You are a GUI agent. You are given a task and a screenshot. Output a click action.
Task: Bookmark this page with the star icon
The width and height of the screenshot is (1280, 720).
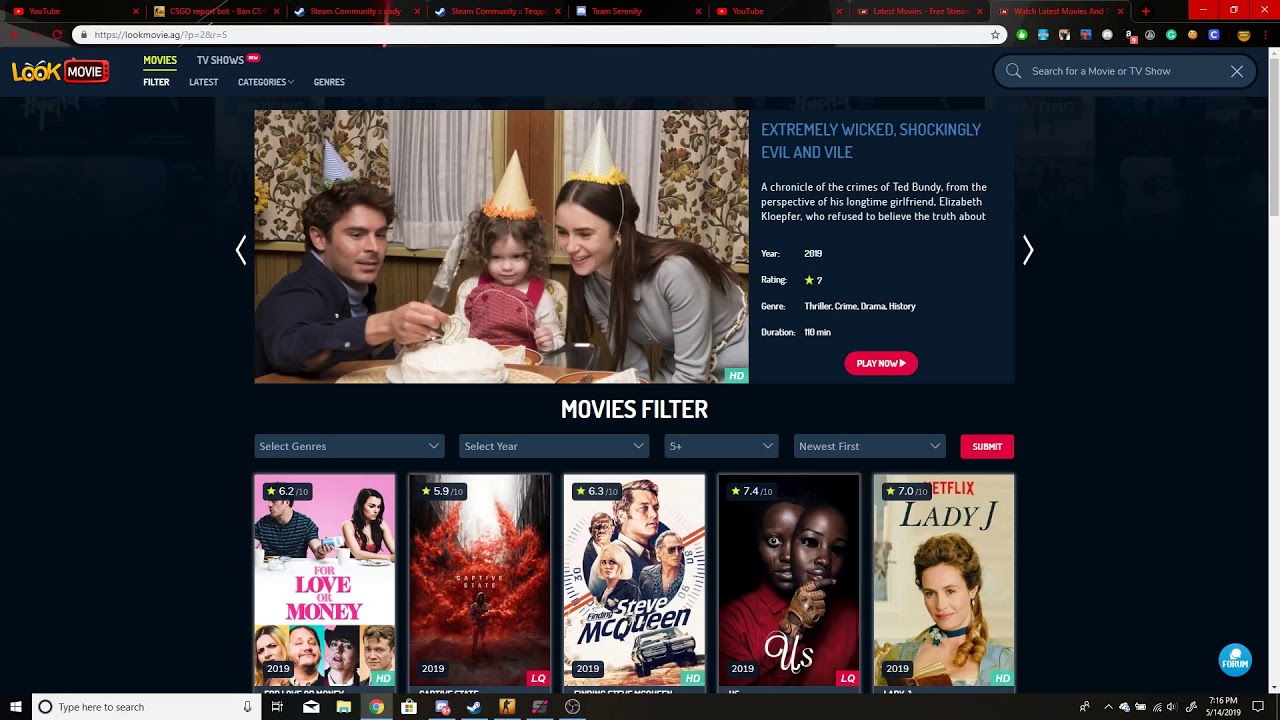pos(995,34)
